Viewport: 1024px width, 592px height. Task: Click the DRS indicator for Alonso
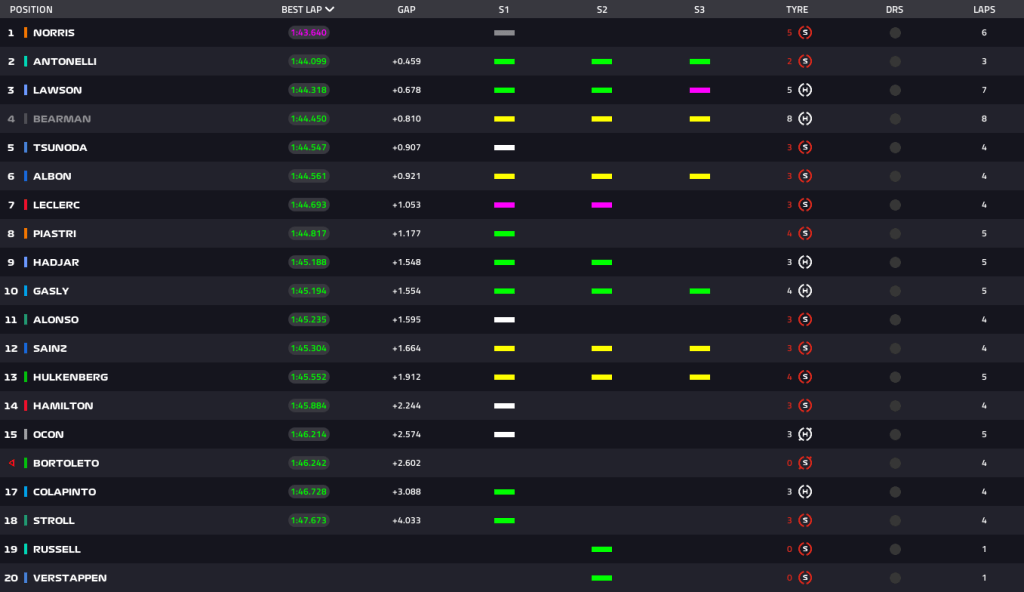(895, 320)
